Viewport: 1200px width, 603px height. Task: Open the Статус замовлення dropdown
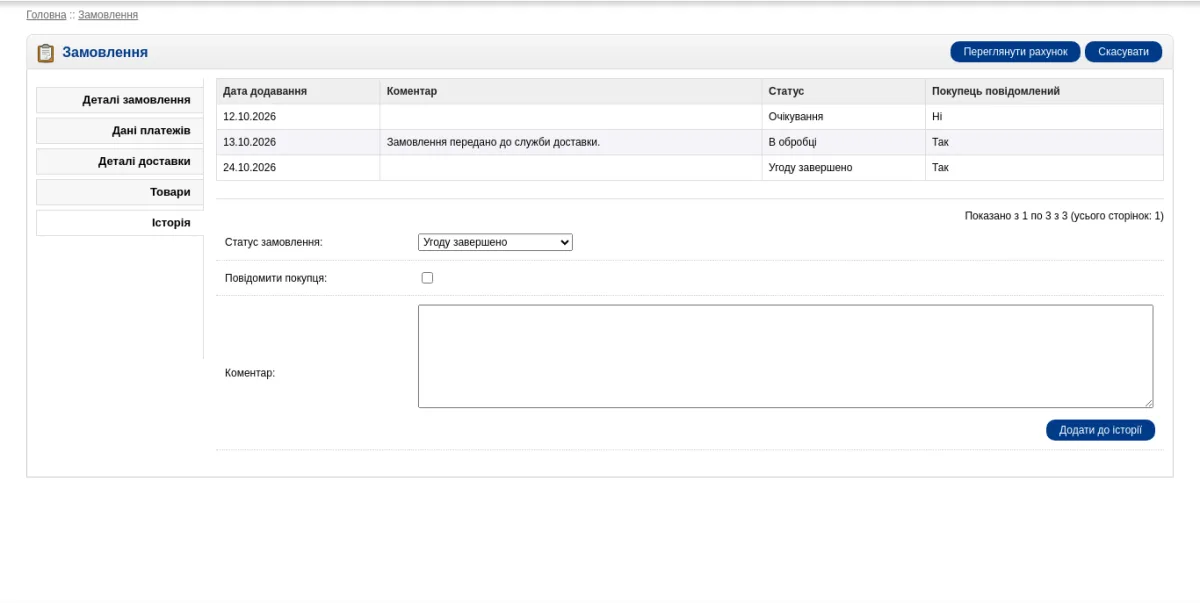click(x=495, y=242)
